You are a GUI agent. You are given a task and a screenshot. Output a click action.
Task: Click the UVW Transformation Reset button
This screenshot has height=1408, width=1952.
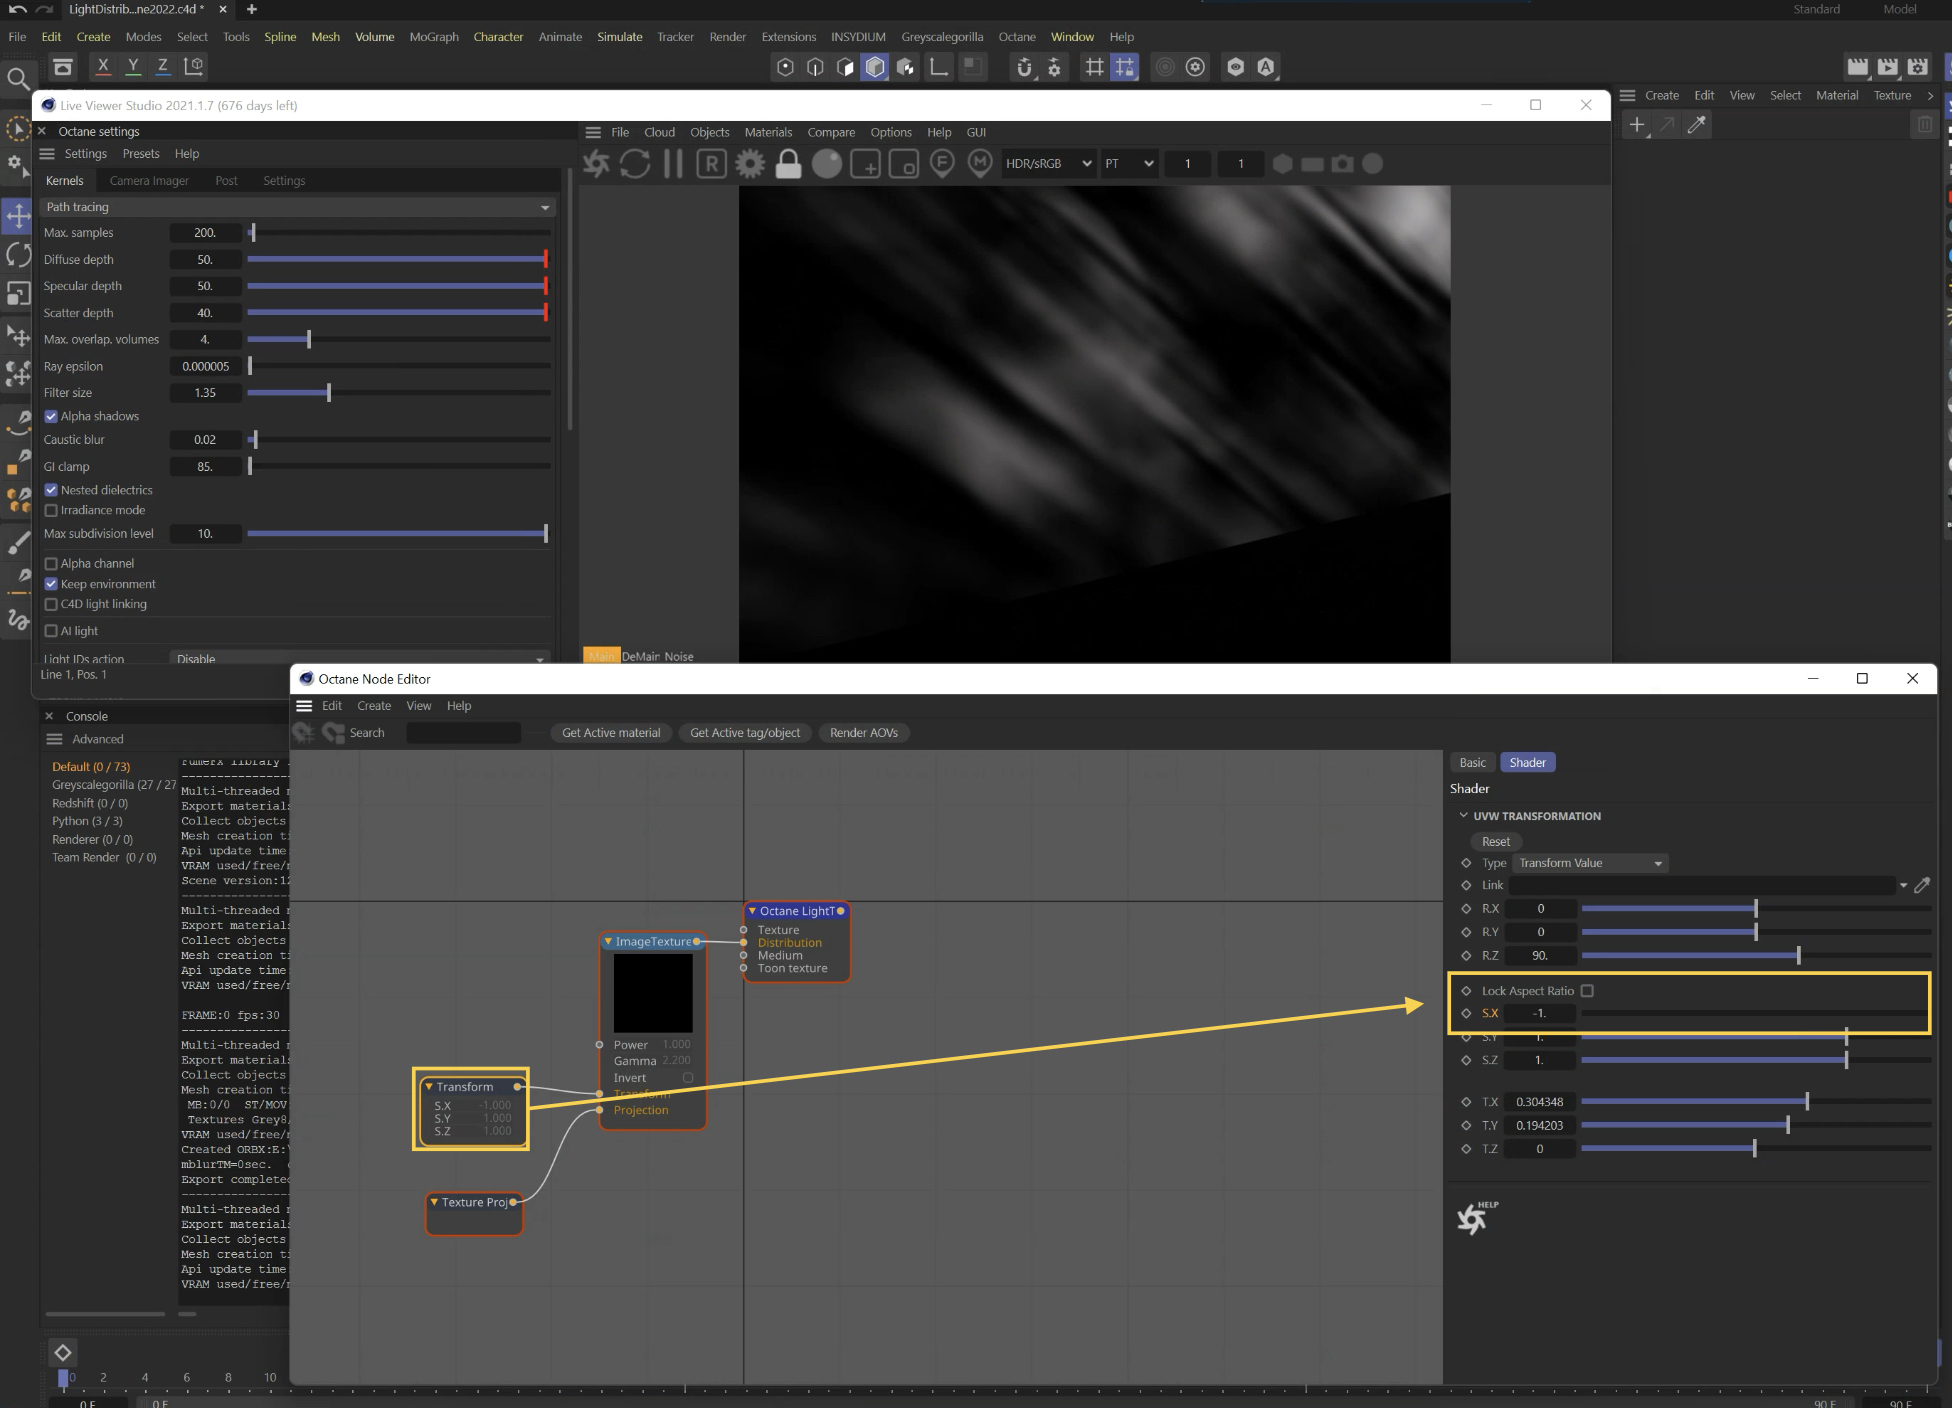pyautogui.click(x=1495, y=842)
